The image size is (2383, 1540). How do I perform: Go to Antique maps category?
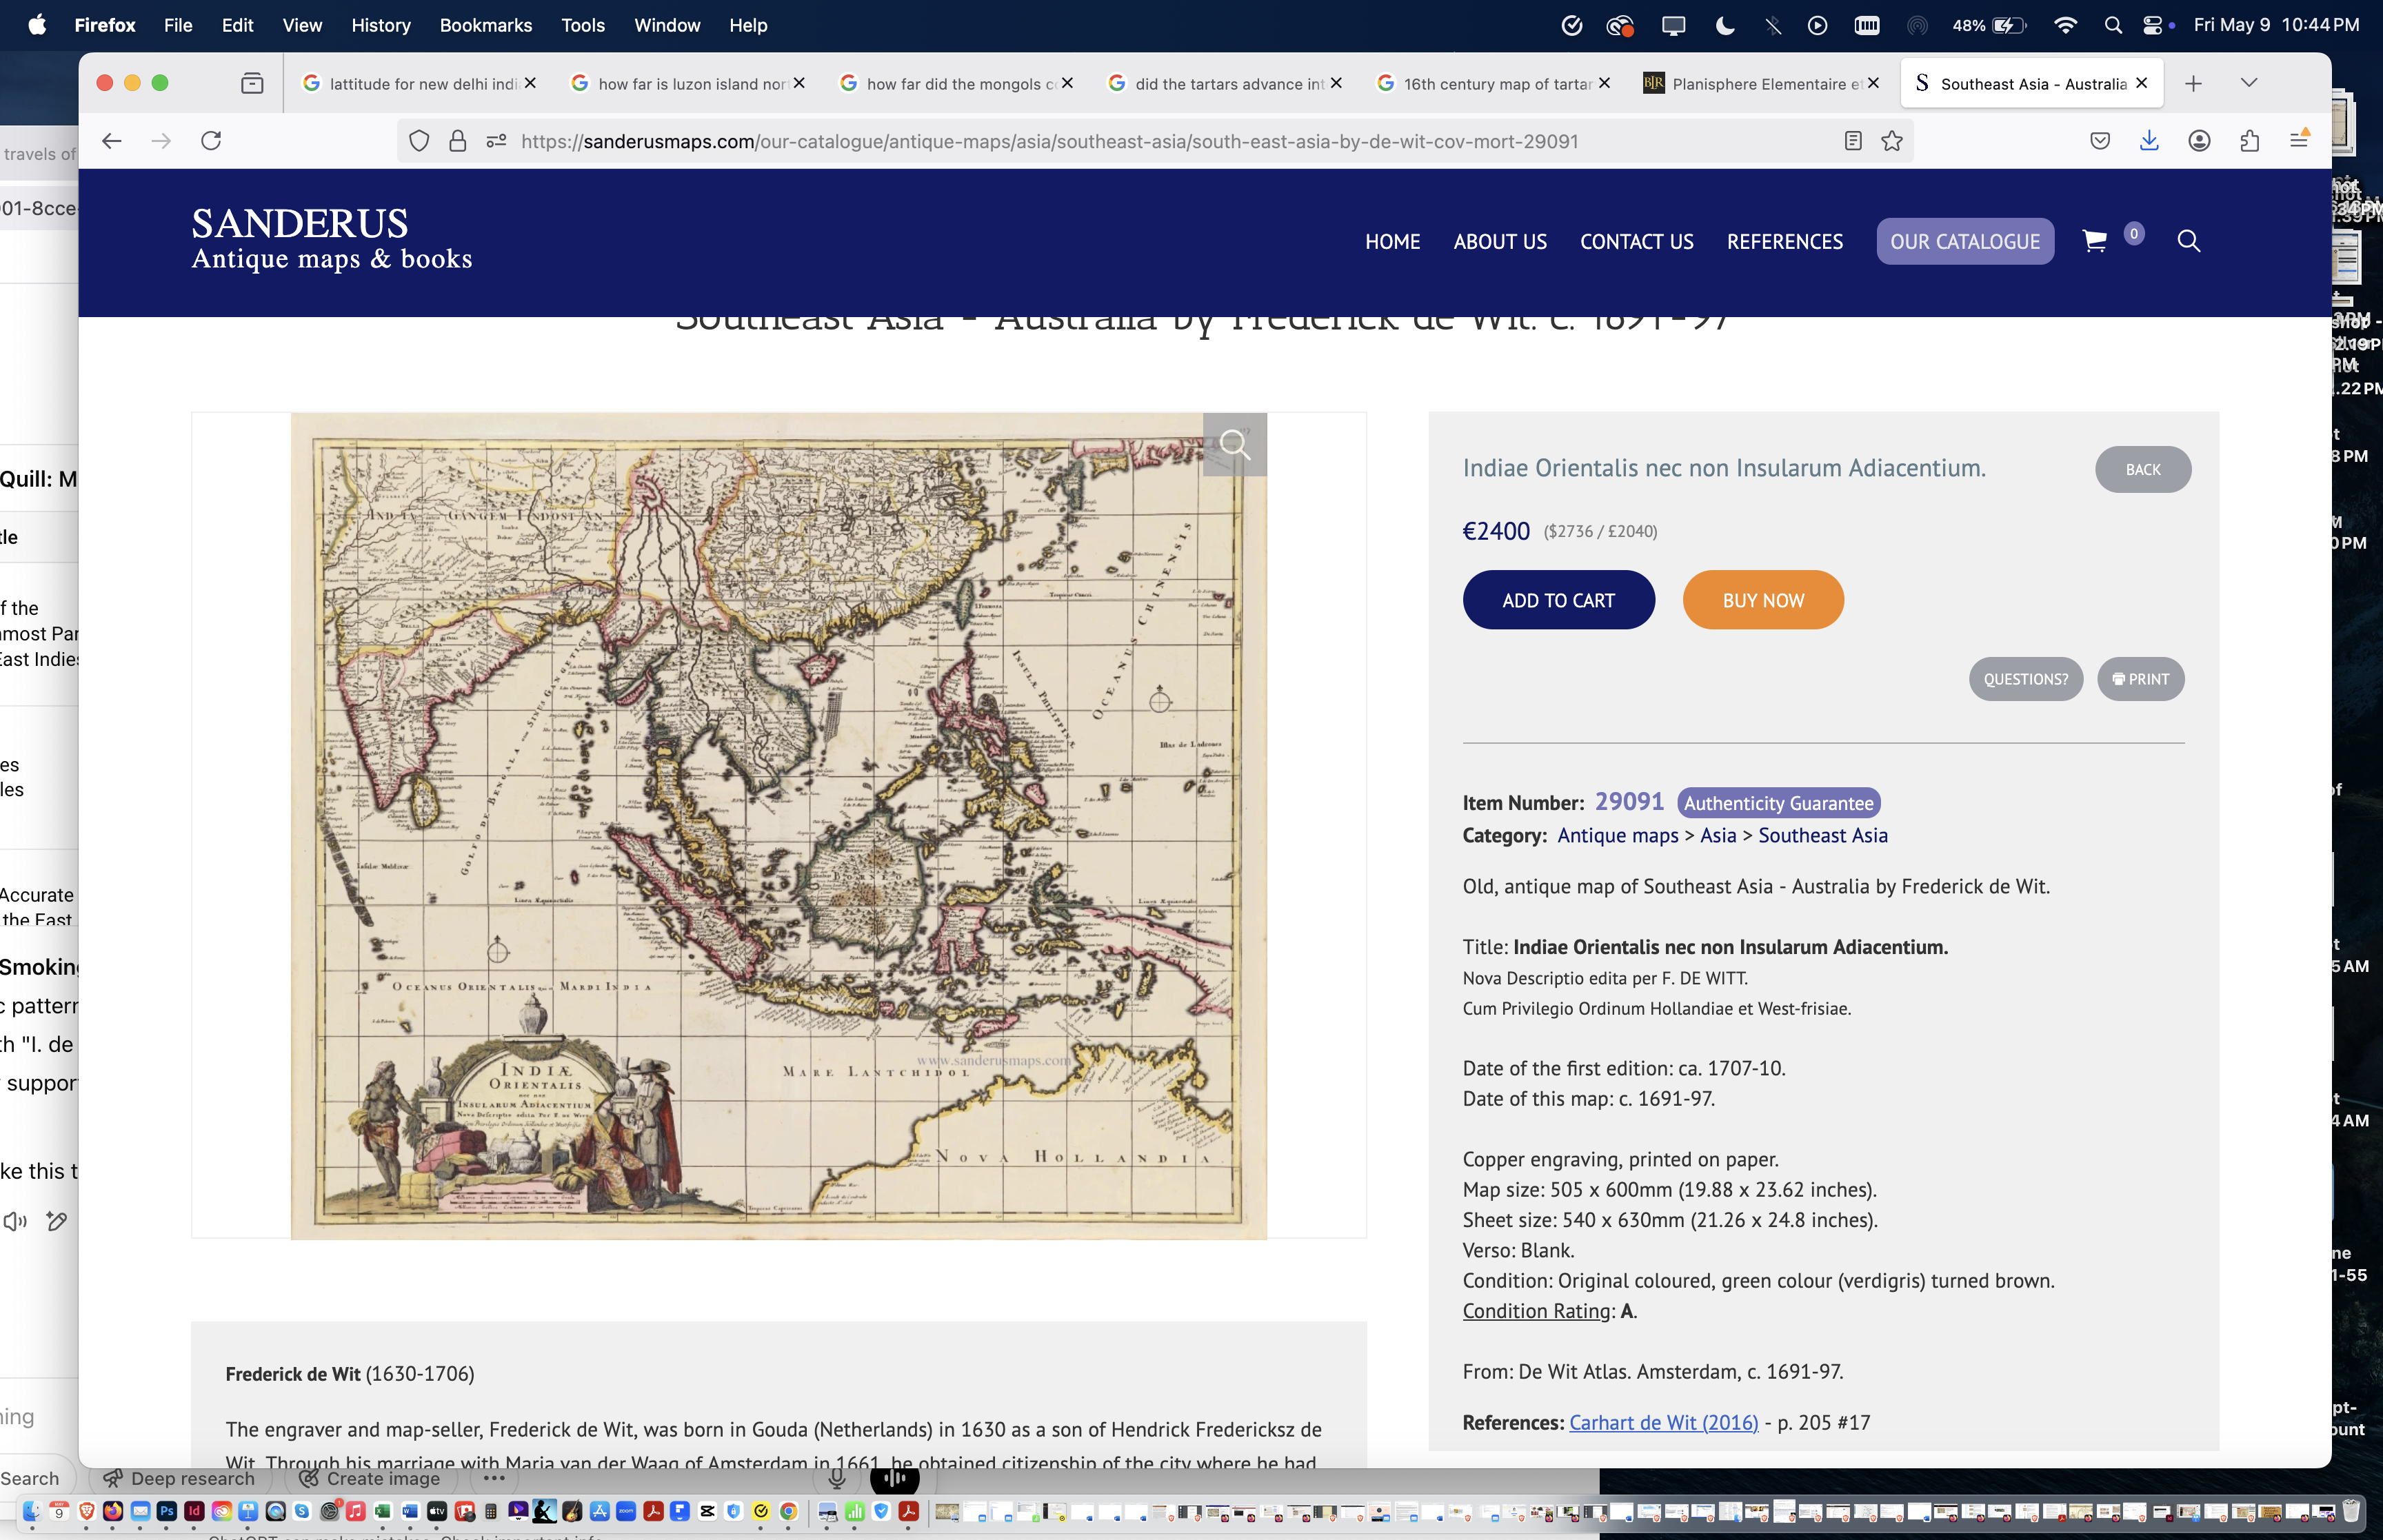point(1617,835)
